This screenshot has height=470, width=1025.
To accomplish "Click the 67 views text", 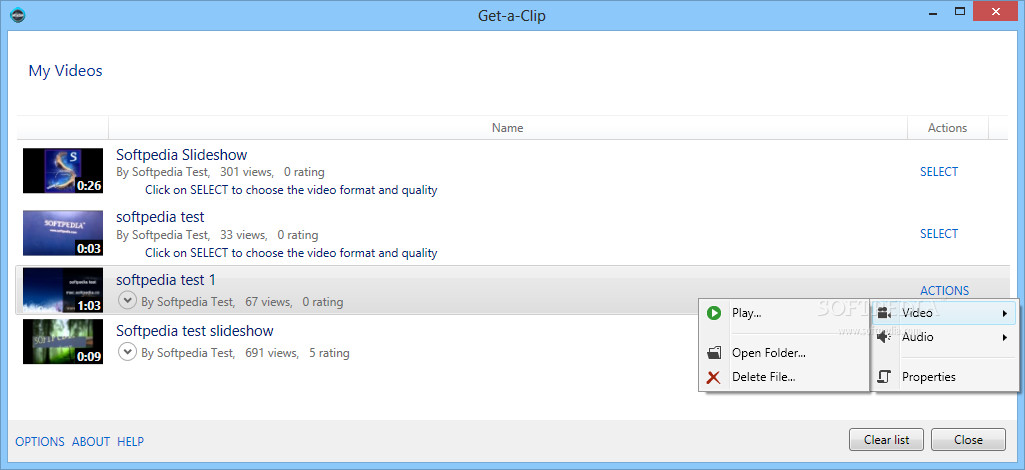I will click(x=267, y=303).
